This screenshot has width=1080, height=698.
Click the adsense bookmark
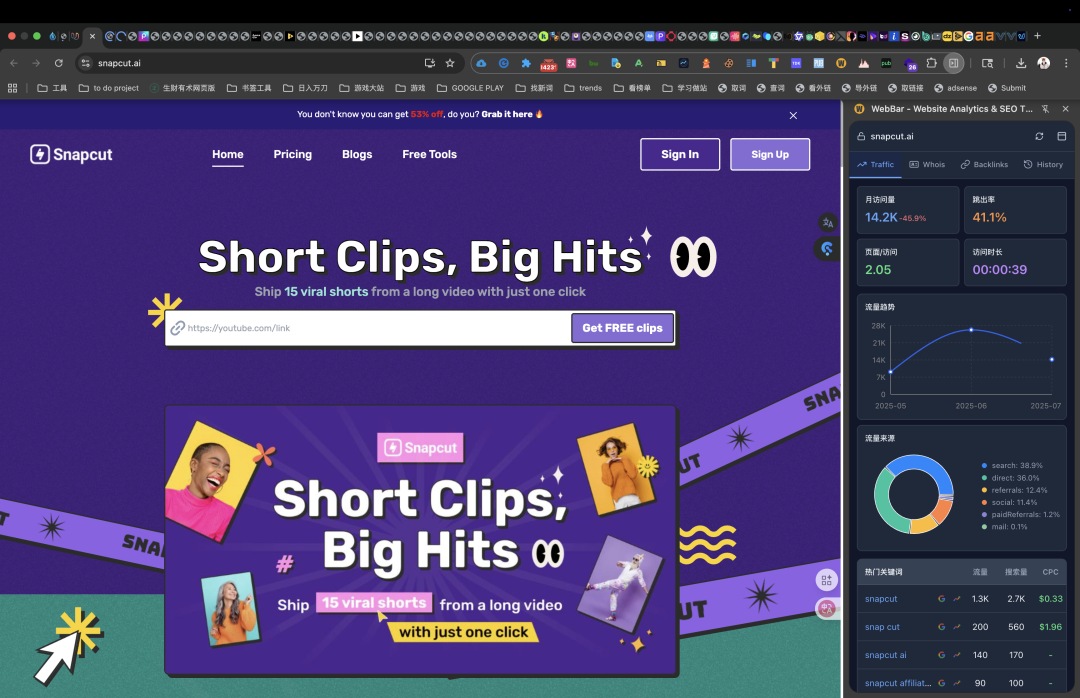pos(955,88)
